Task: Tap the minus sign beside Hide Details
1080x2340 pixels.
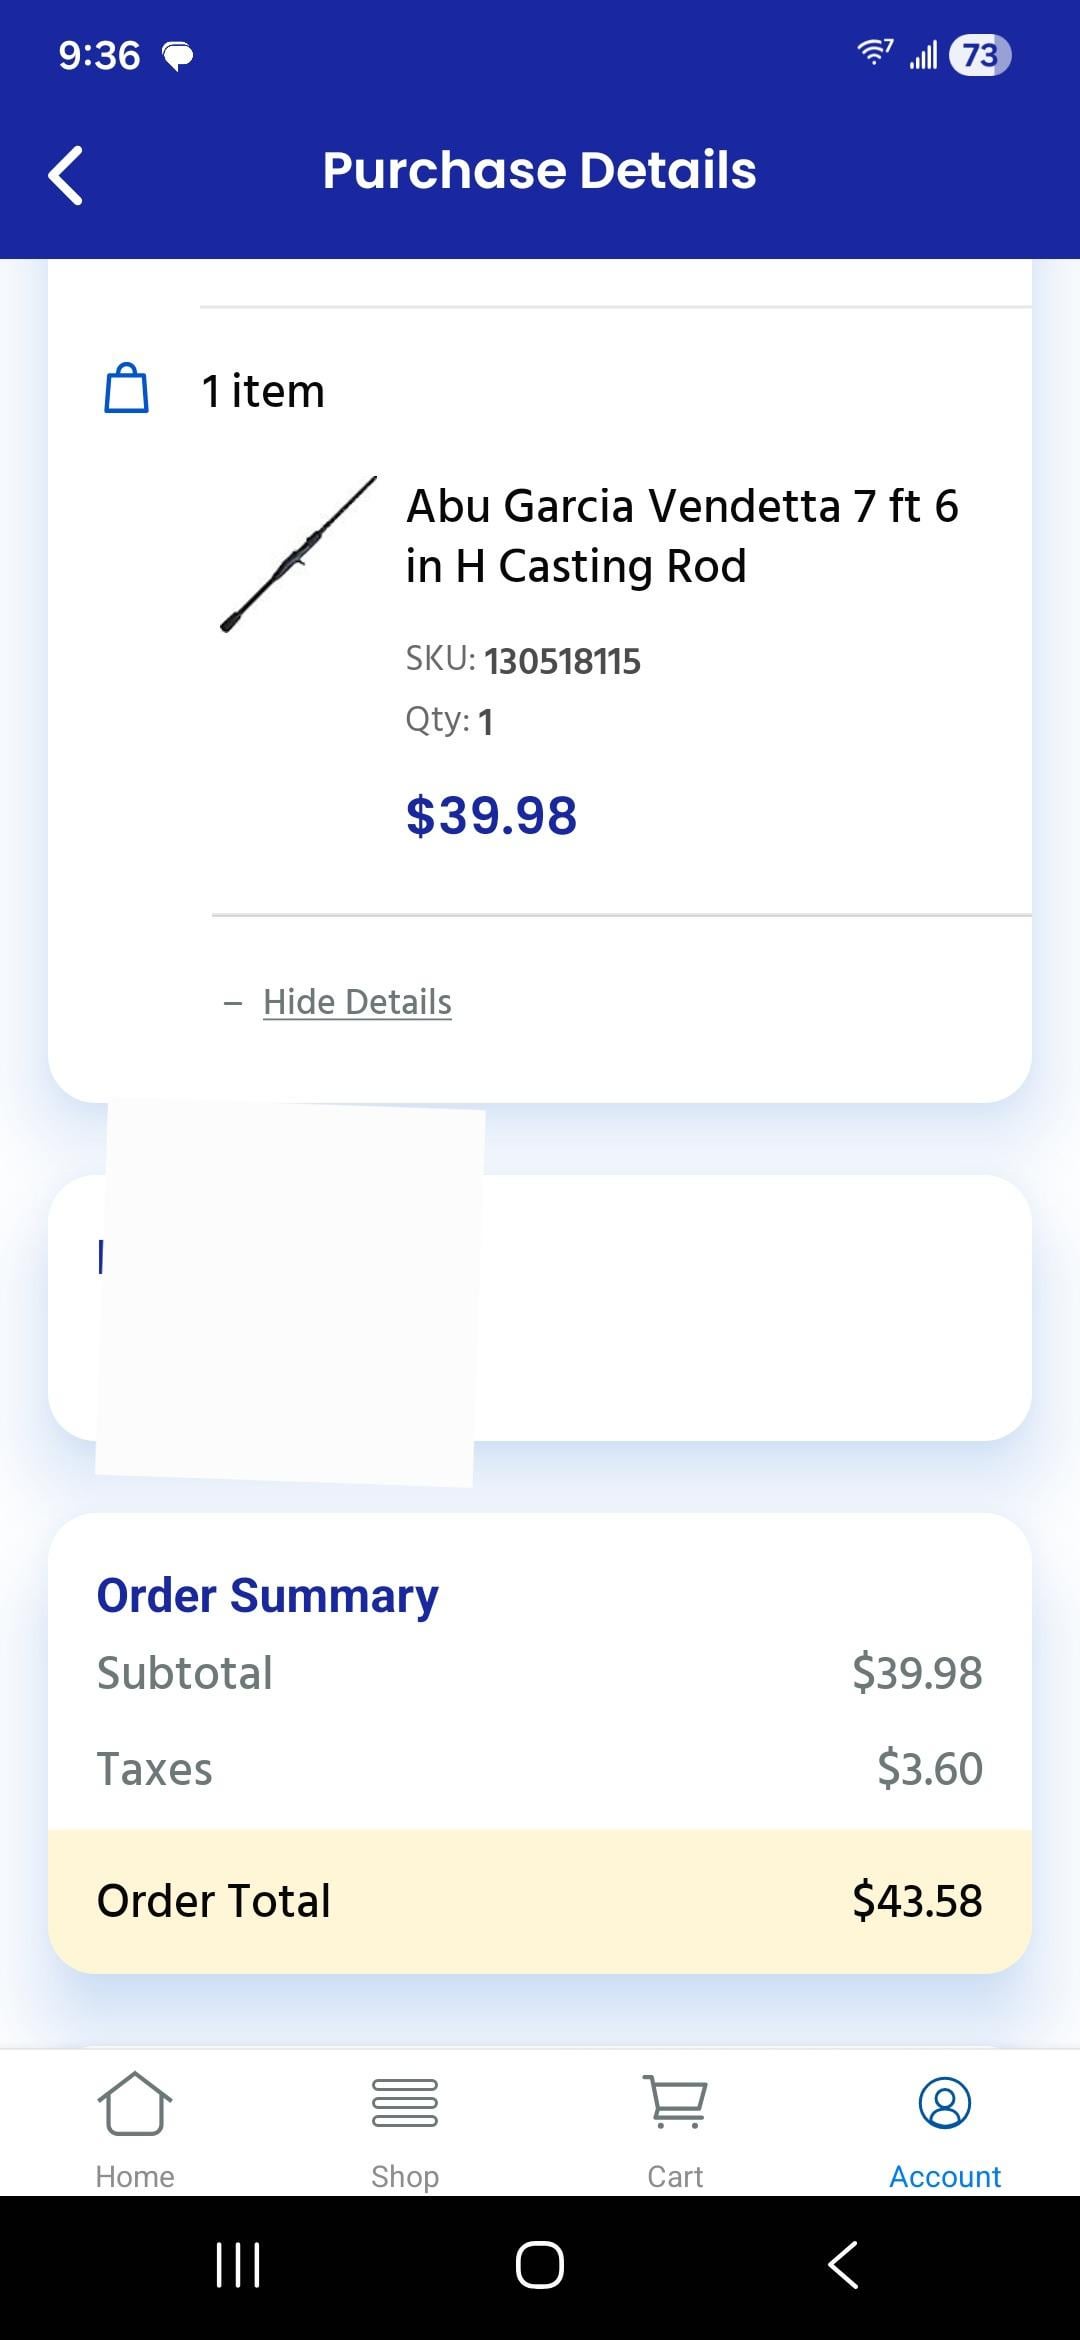Action: click(x=233, y=1003)
